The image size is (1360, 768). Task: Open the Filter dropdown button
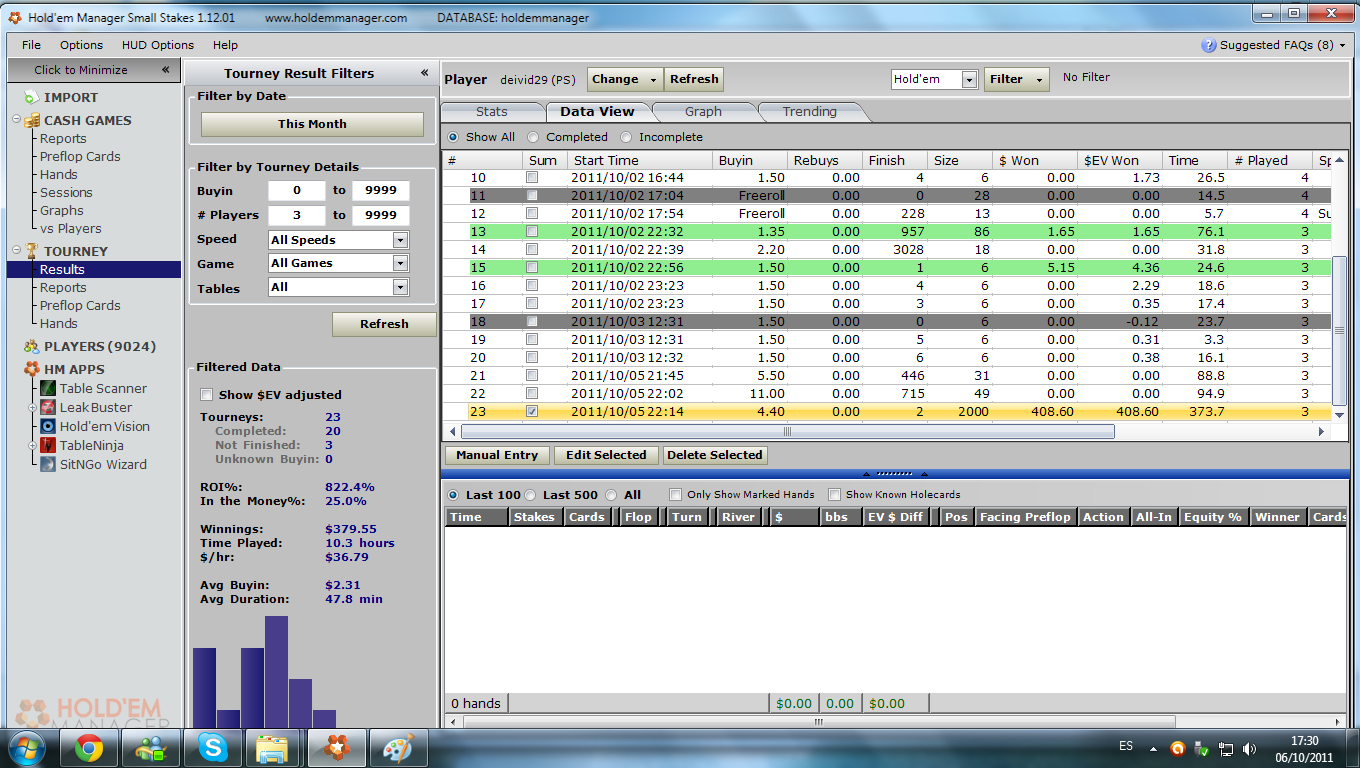pyautogui.click(x=1016, y=79)
